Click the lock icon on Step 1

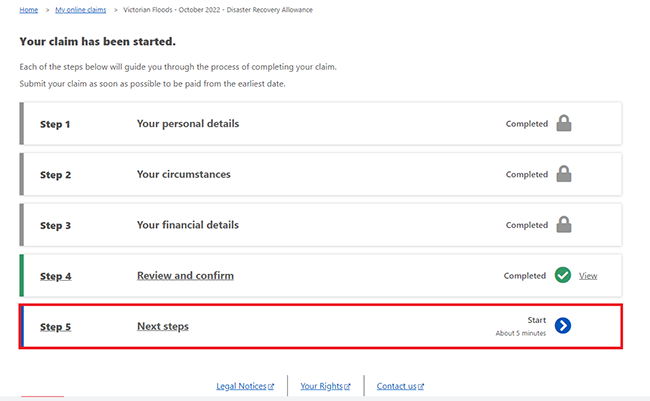tap(564, 123)
